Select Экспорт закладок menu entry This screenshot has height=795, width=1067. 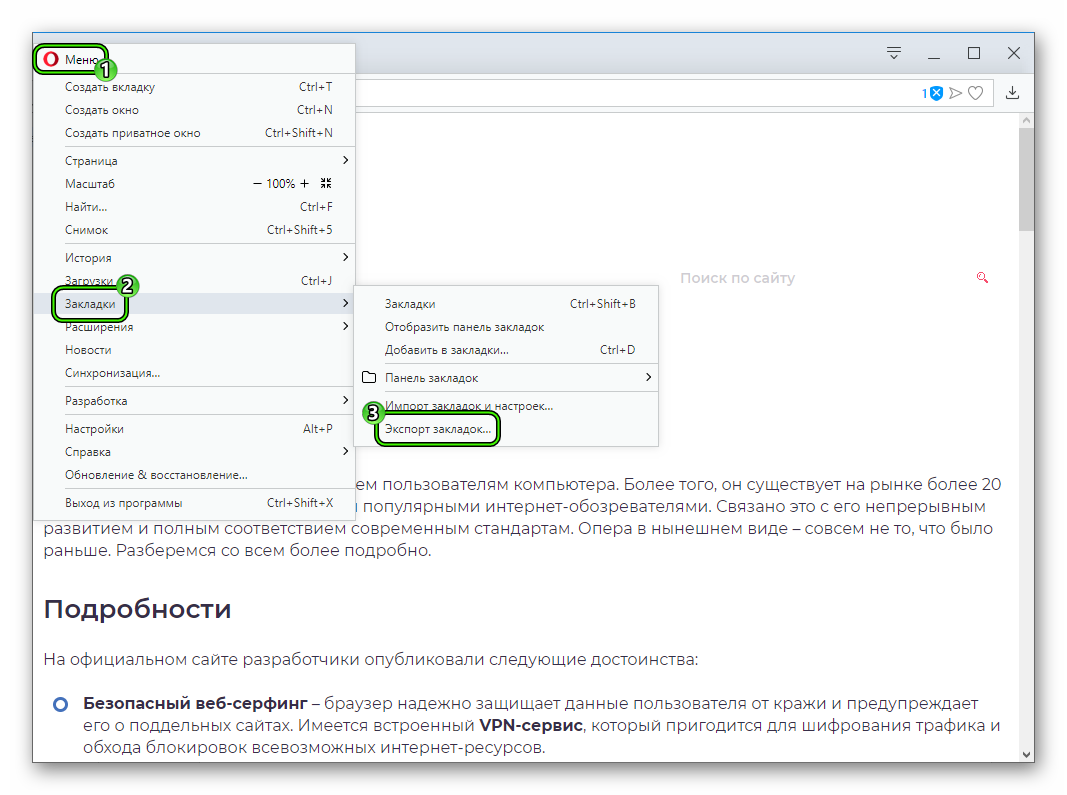point(438,430)
